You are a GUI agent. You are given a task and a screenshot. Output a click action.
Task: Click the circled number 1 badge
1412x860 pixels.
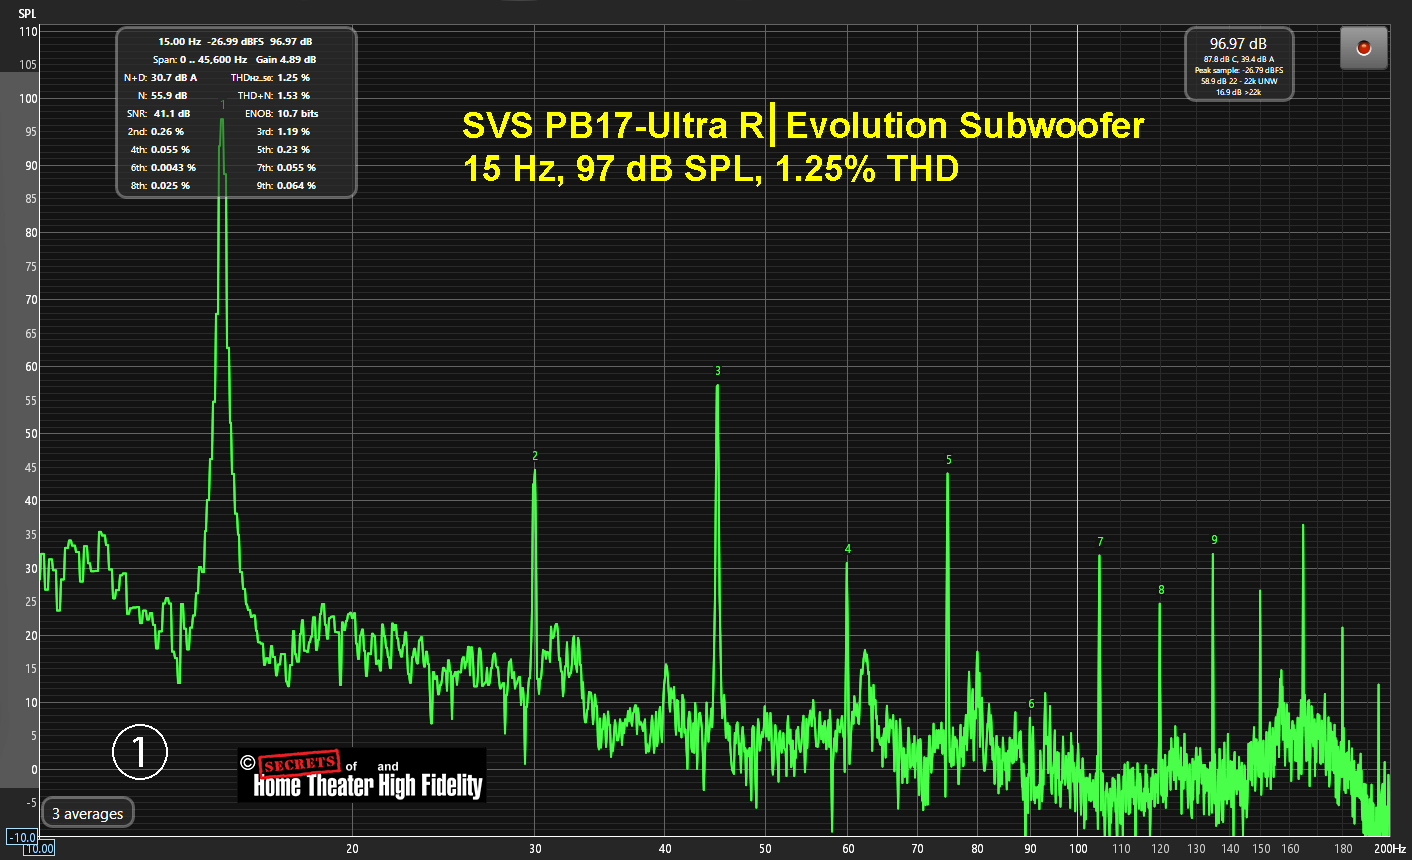tap(139, 752)
